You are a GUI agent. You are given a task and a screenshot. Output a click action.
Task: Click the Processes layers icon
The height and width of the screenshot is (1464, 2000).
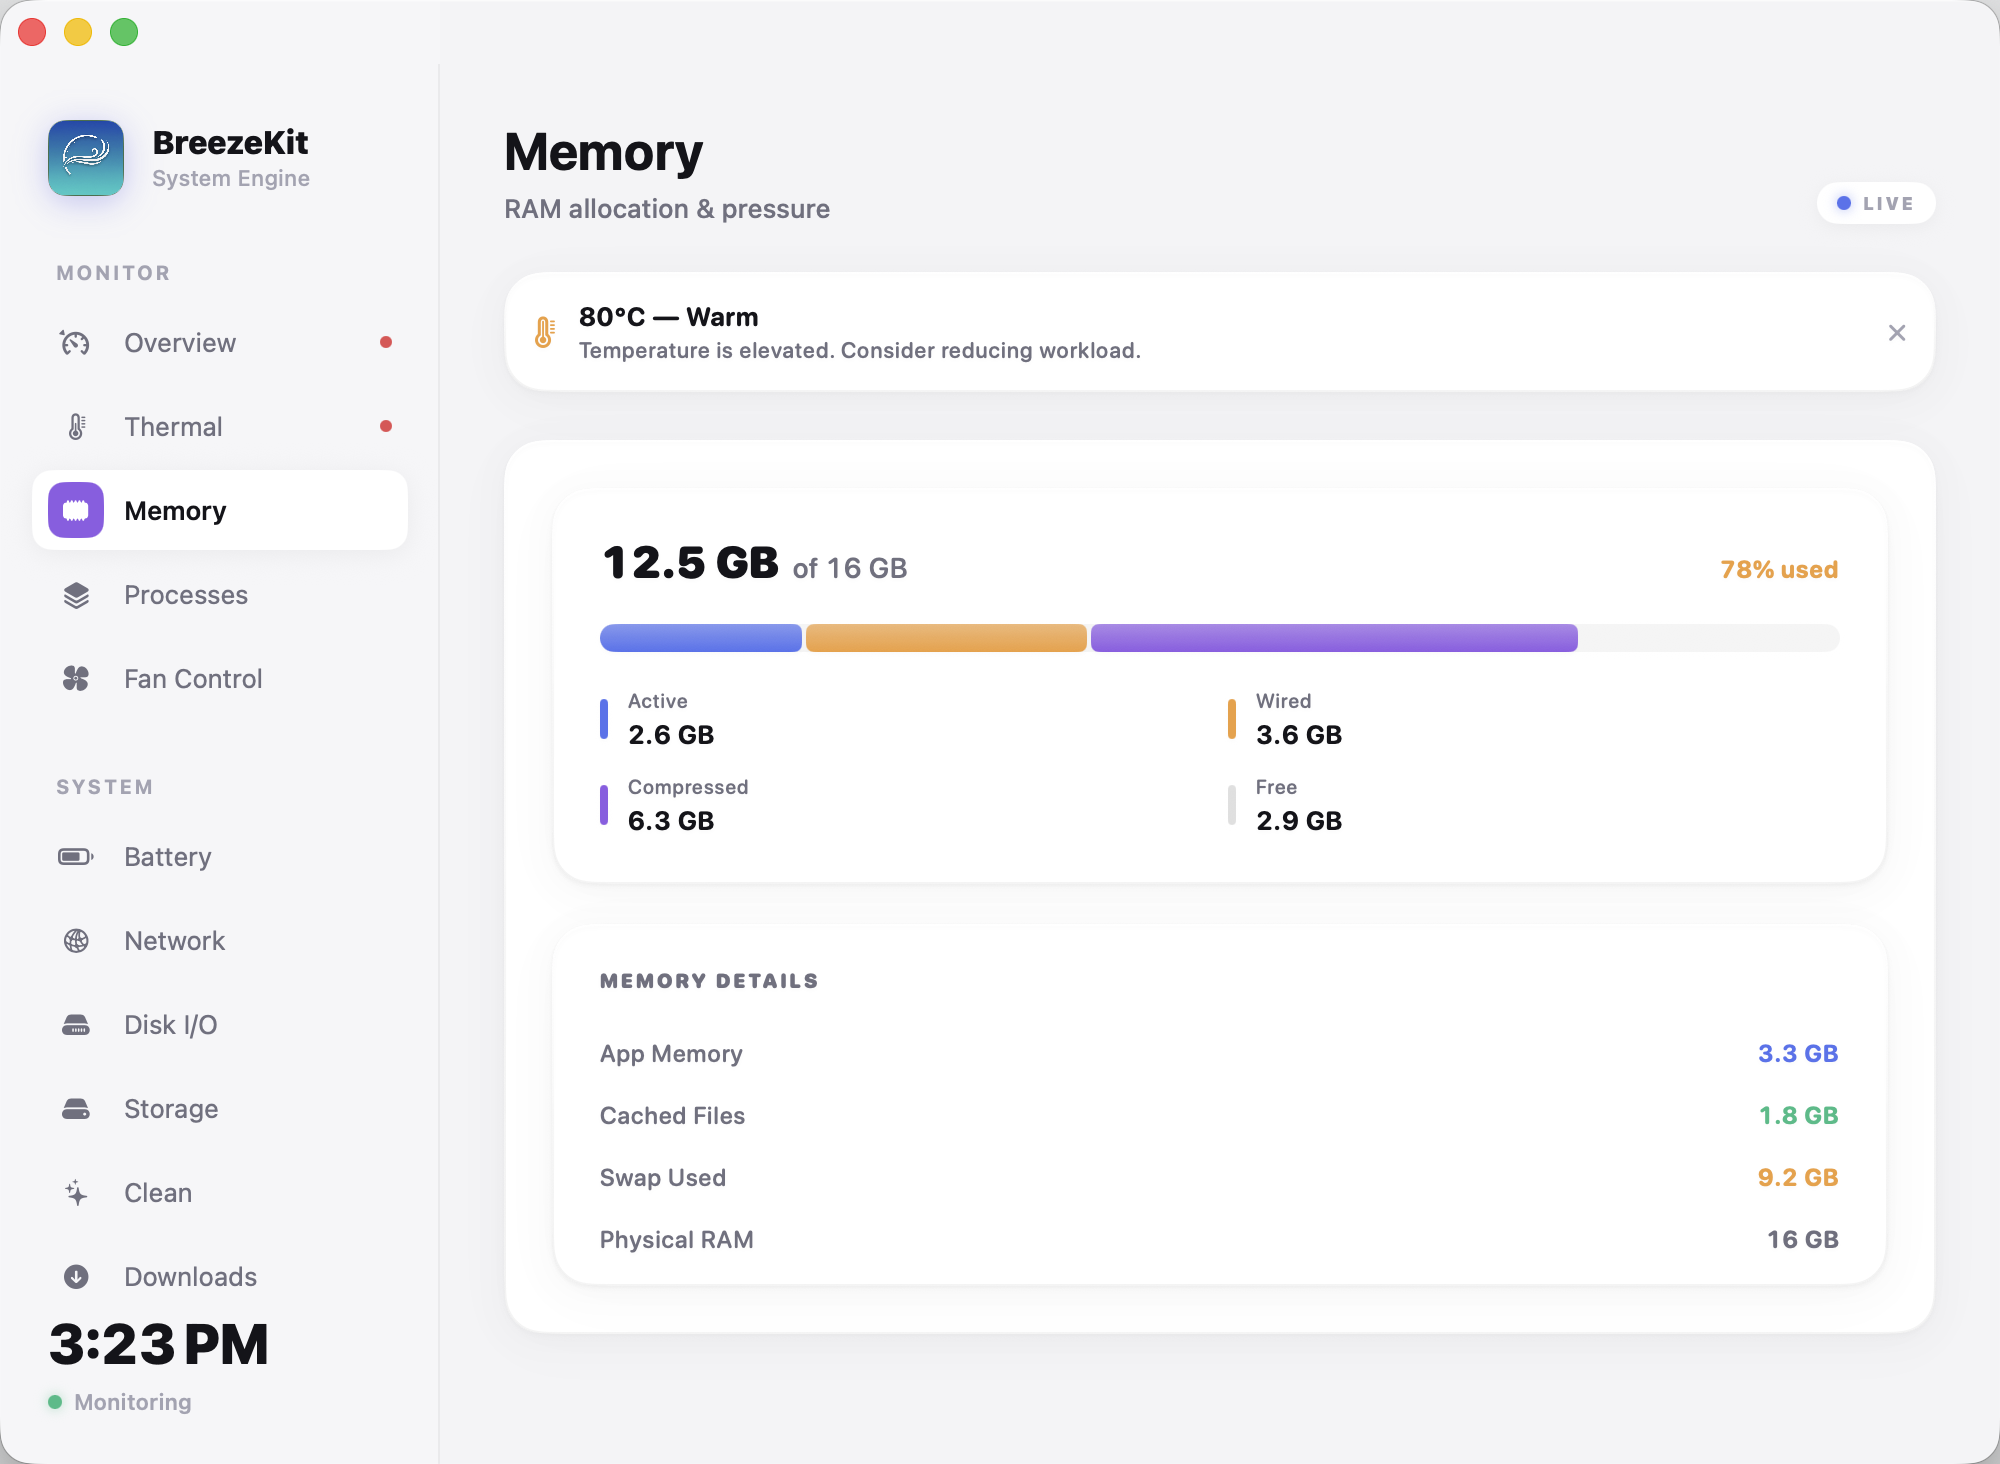(x=76, y=595)
